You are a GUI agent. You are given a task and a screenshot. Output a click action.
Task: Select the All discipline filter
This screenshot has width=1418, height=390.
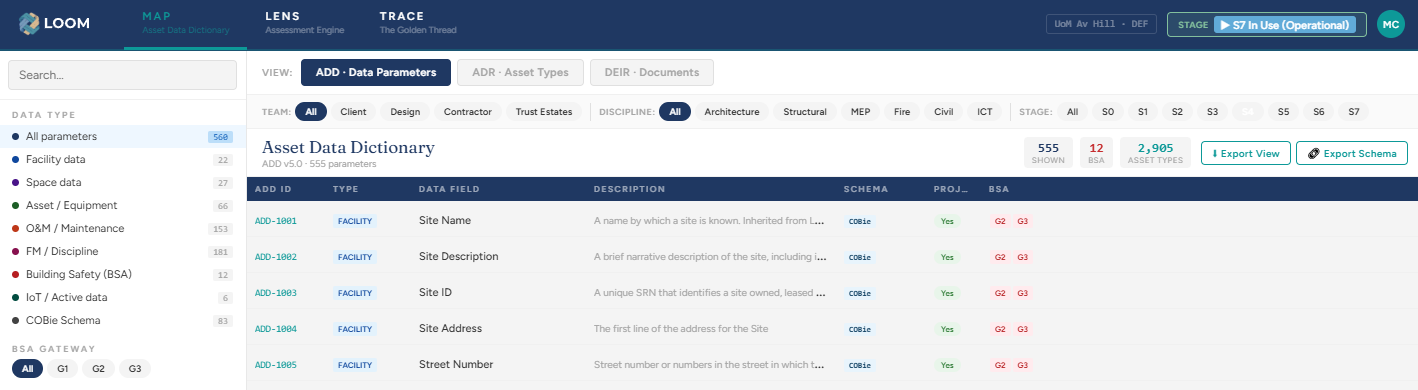click(x=675, y=112)
